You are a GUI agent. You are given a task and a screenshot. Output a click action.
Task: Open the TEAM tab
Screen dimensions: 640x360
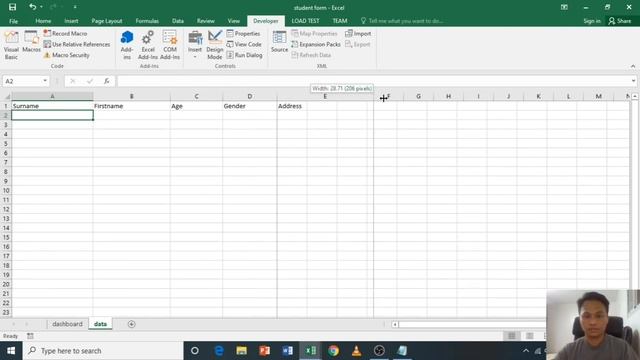[x=340, y=21]
